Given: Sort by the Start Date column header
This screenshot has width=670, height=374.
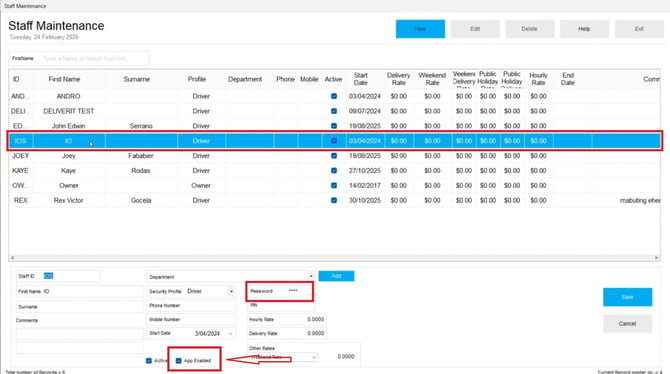Looking at the screenshot, I should click(x=361, y=79).
